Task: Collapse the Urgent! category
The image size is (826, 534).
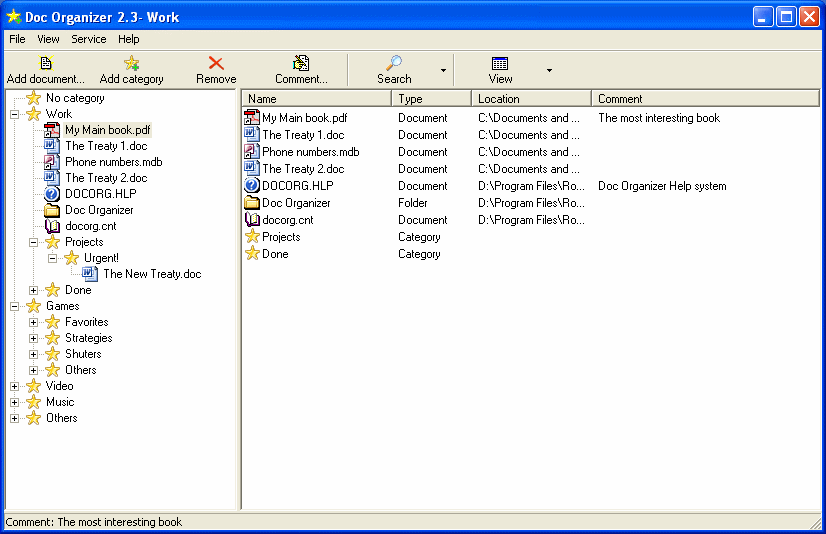Action: click(52, 258)
